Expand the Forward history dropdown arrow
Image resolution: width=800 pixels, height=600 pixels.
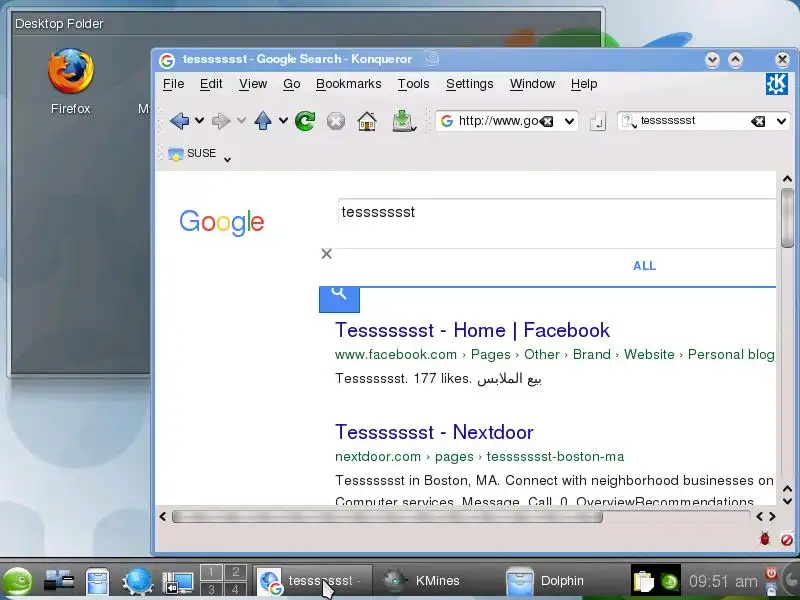click(x=241, y=121)
